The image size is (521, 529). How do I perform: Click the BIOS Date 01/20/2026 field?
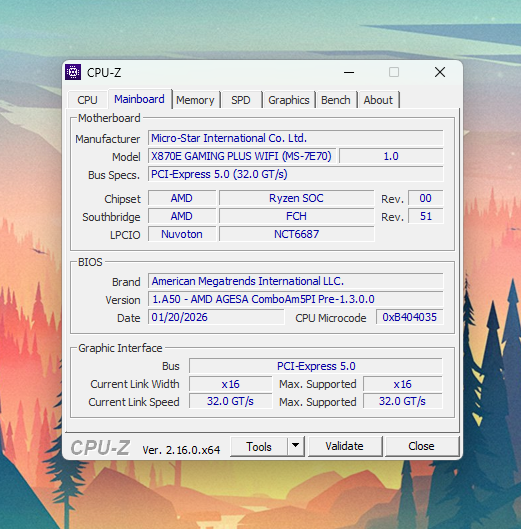tap(216, 317)
